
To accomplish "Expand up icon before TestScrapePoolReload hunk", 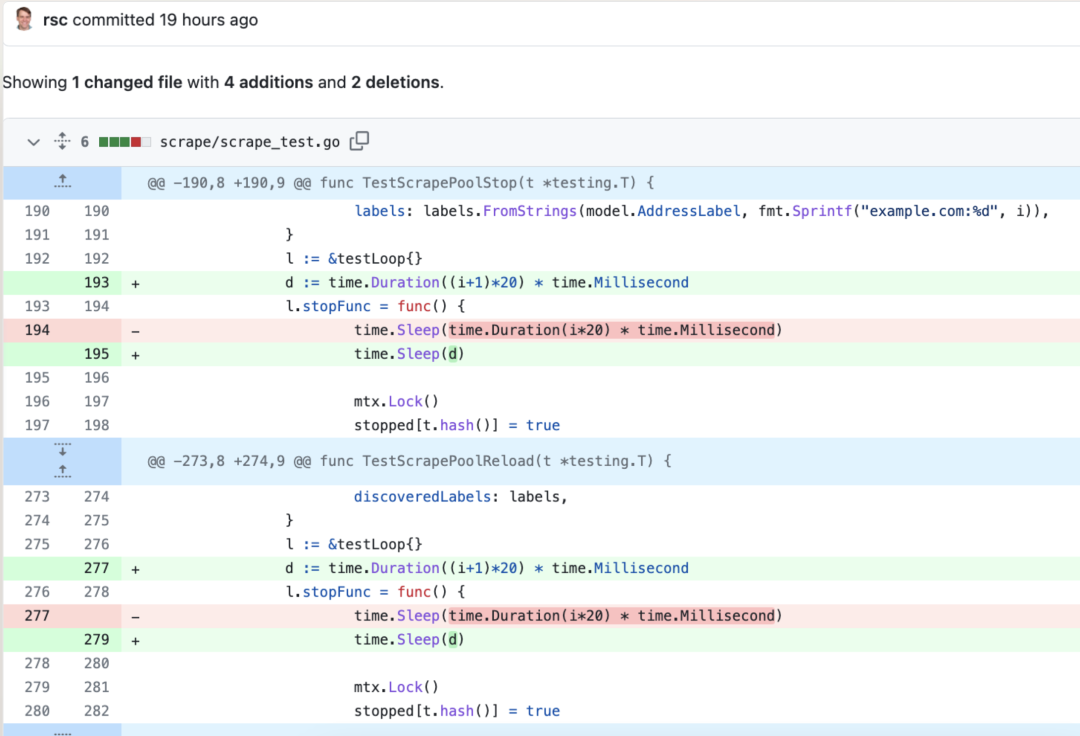I will (62, 470).
